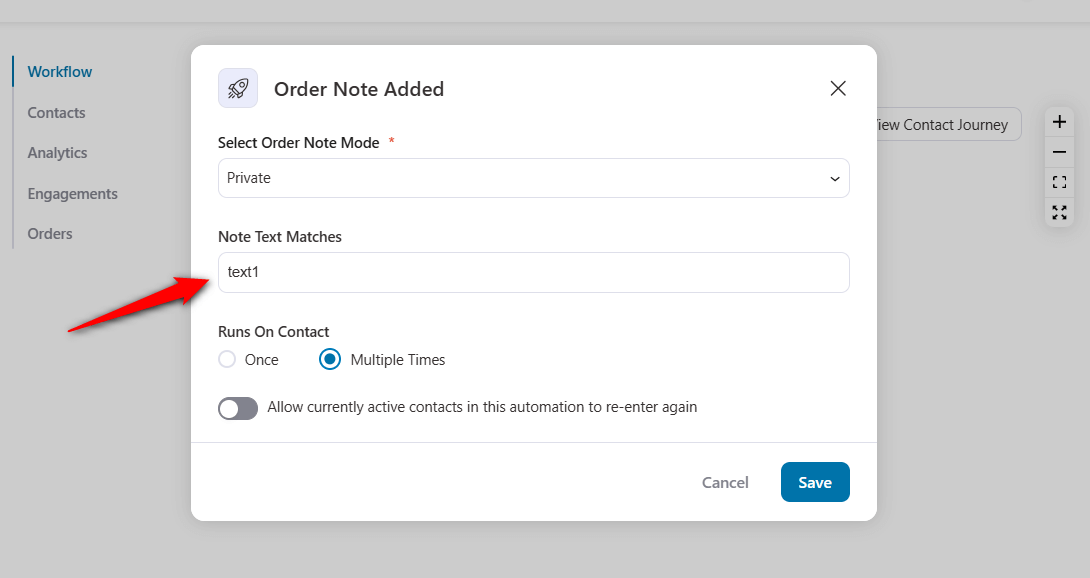The width and height of the screenshot is (1090, 578).
Task: Click the chevron arrow in the Private dropdown
Action: click(x=834, y=179)
